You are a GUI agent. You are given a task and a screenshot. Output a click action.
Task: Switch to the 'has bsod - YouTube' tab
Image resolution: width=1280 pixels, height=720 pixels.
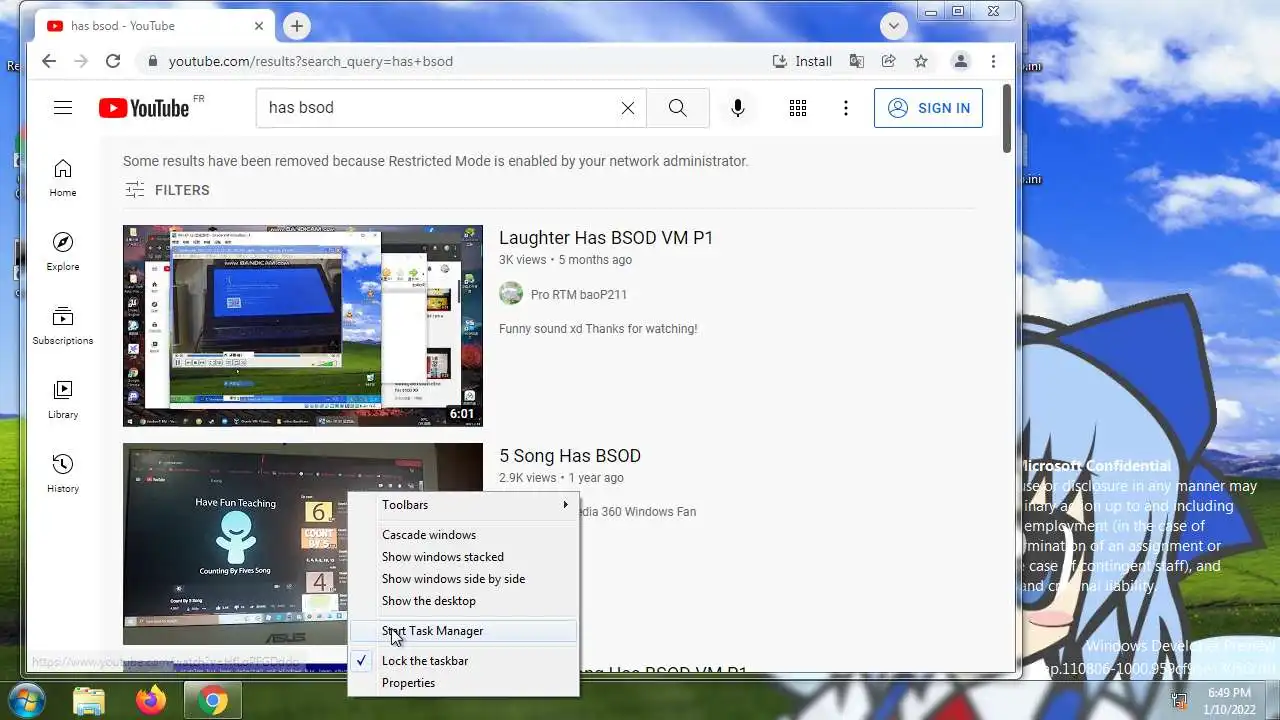point(152,26)
